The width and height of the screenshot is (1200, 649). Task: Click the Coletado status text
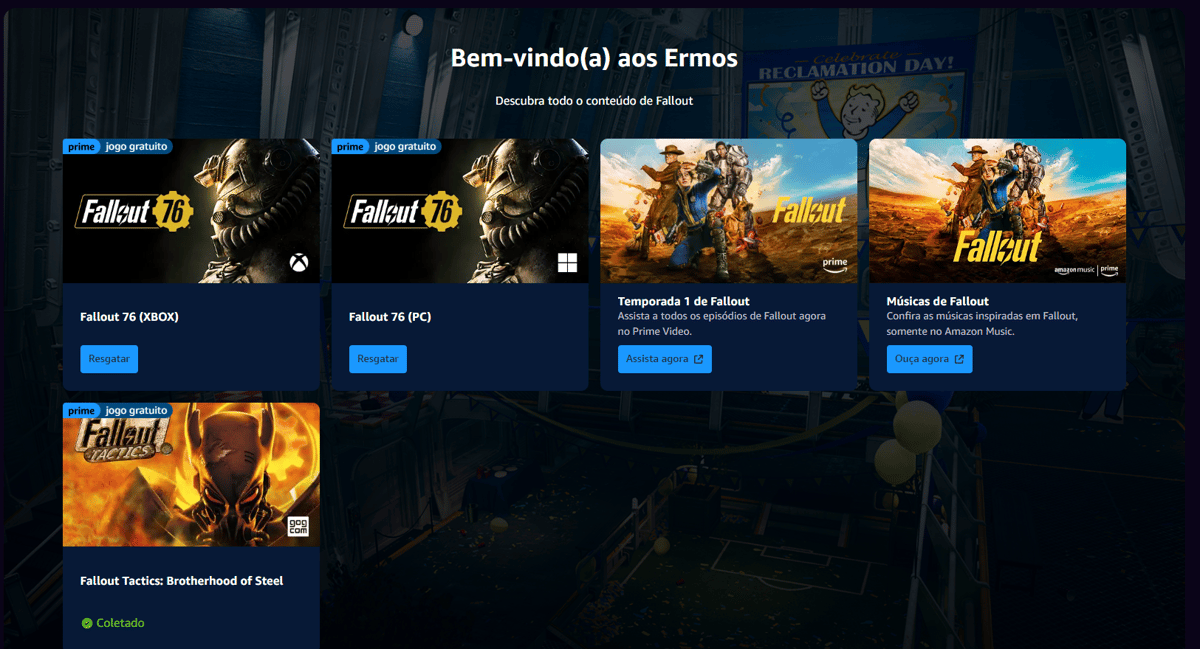pyautogui.click(x=120, y=623)
